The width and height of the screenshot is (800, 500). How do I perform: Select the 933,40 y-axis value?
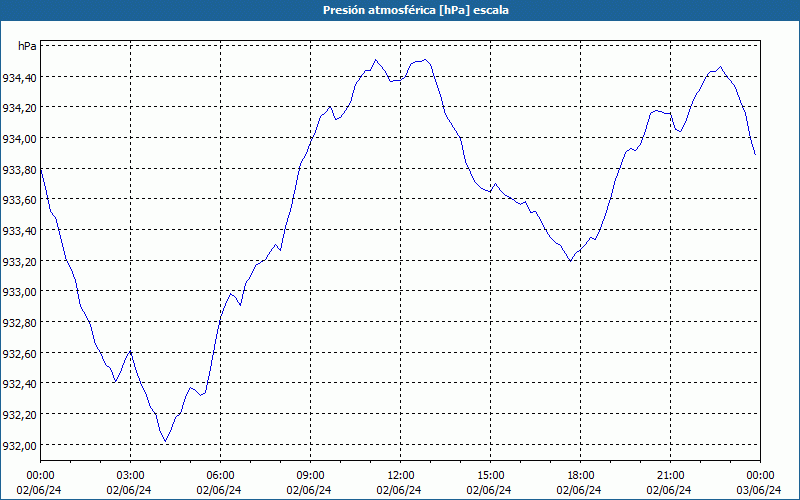click(19, 231)
